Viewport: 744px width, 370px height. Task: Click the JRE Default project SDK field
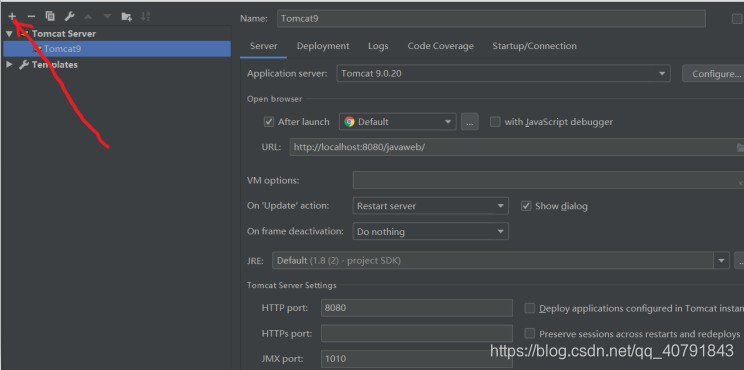493,260
